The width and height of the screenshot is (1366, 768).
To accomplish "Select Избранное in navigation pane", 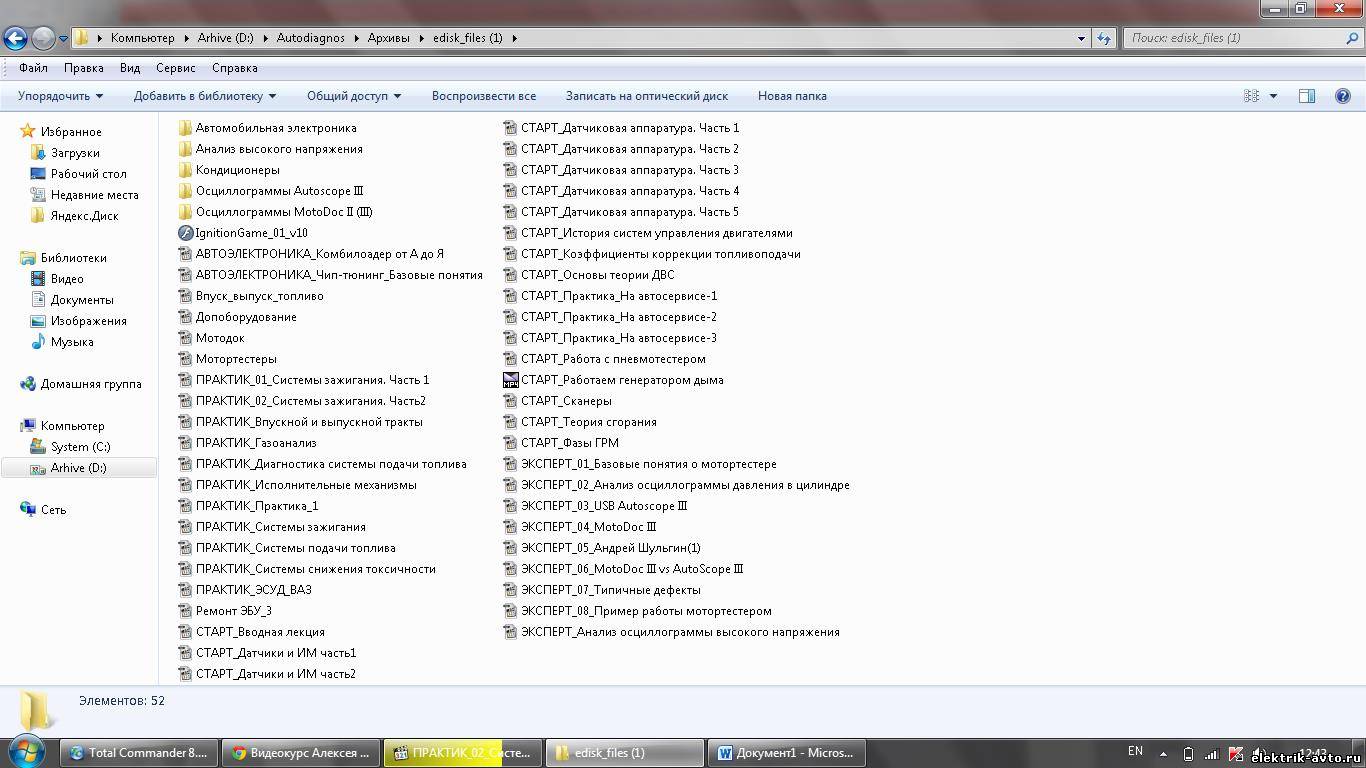I will [x=71, y=132].
